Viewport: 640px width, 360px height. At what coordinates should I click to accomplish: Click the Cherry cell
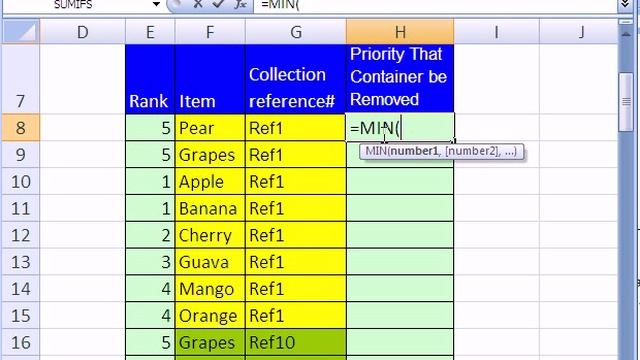tap(210, 235)
